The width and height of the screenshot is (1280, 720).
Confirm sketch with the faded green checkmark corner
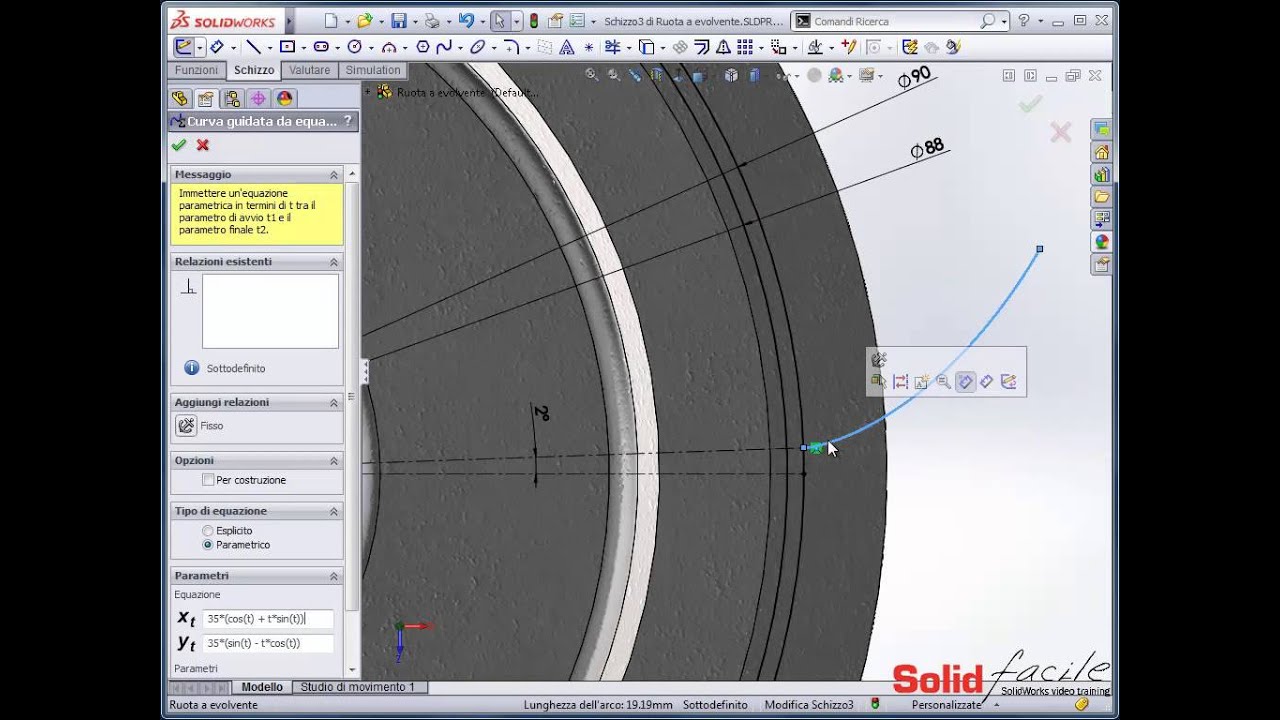tap(1030, 103)
